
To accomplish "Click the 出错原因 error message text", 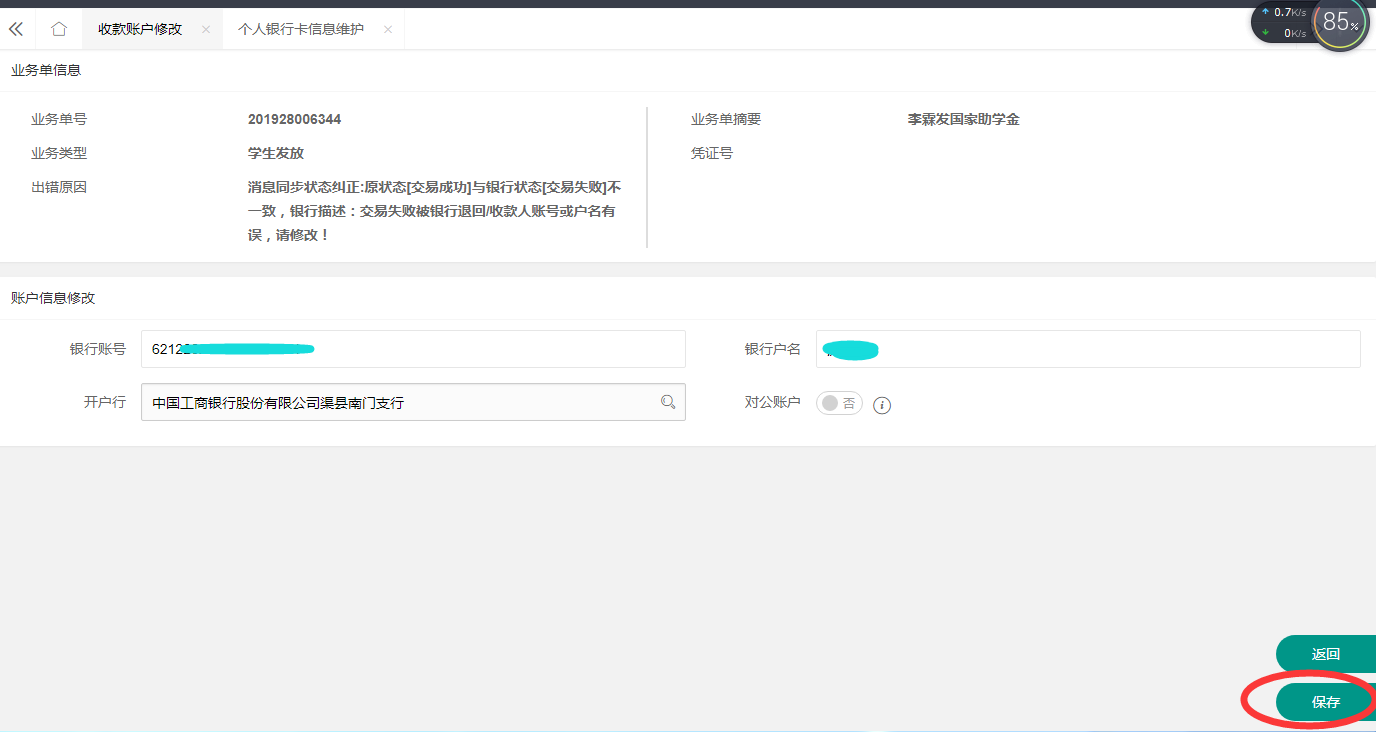I will [x=433, y=211].
